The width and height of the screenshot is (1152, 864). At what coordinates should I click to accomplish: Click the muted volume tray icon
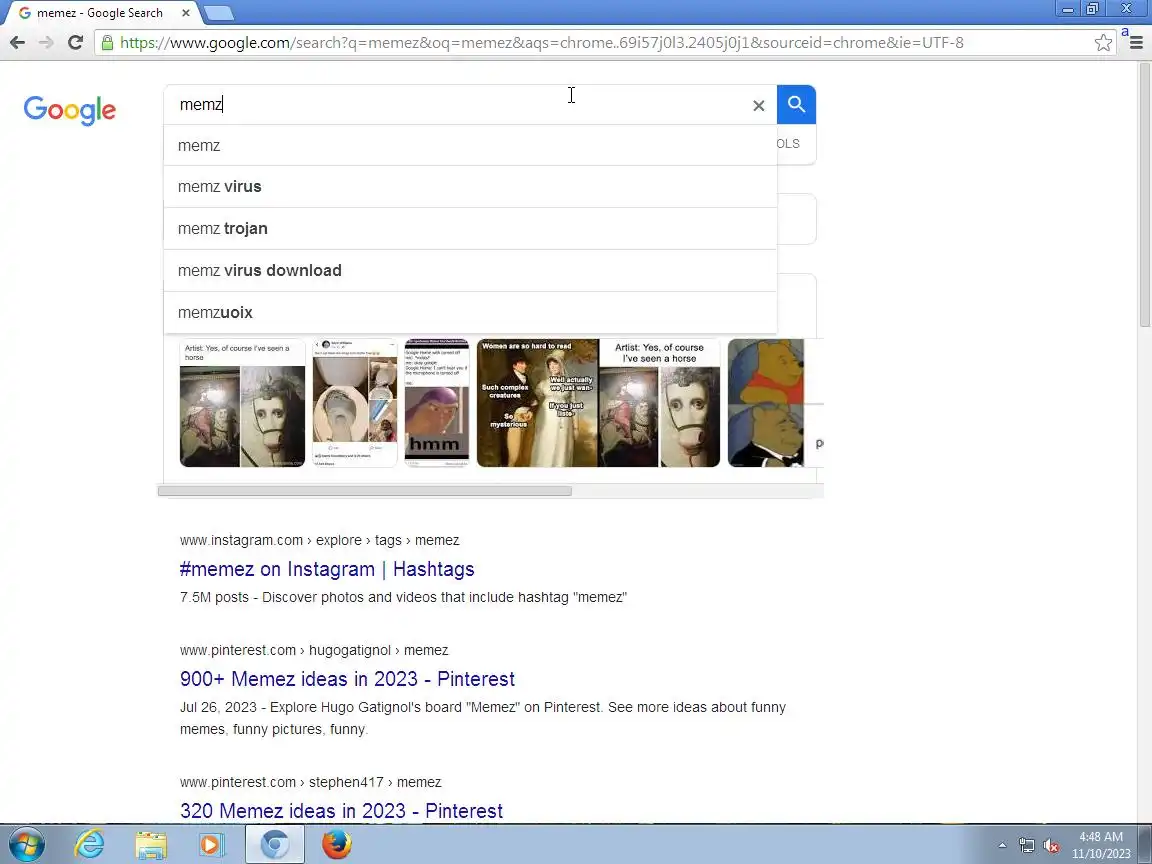[x=1051, y=846]
